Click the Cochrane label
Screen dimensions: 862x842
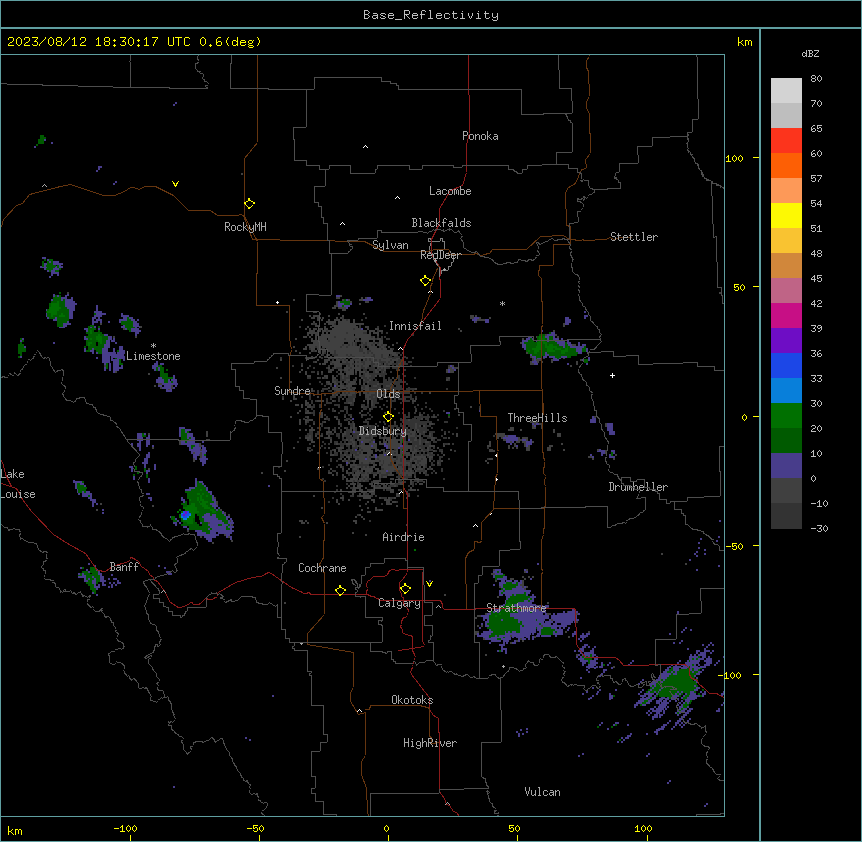[322, 568]
